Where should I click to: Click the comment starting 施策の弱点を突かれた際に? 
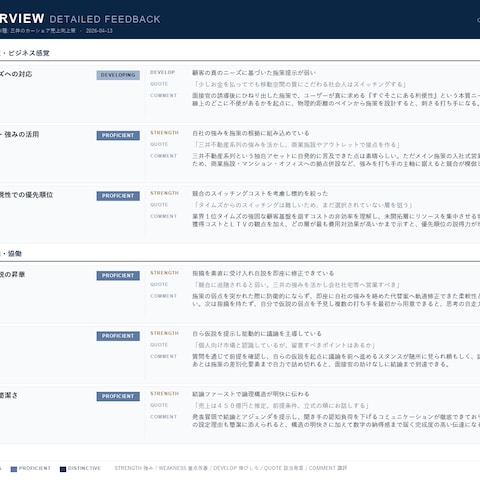pos(336,300)
